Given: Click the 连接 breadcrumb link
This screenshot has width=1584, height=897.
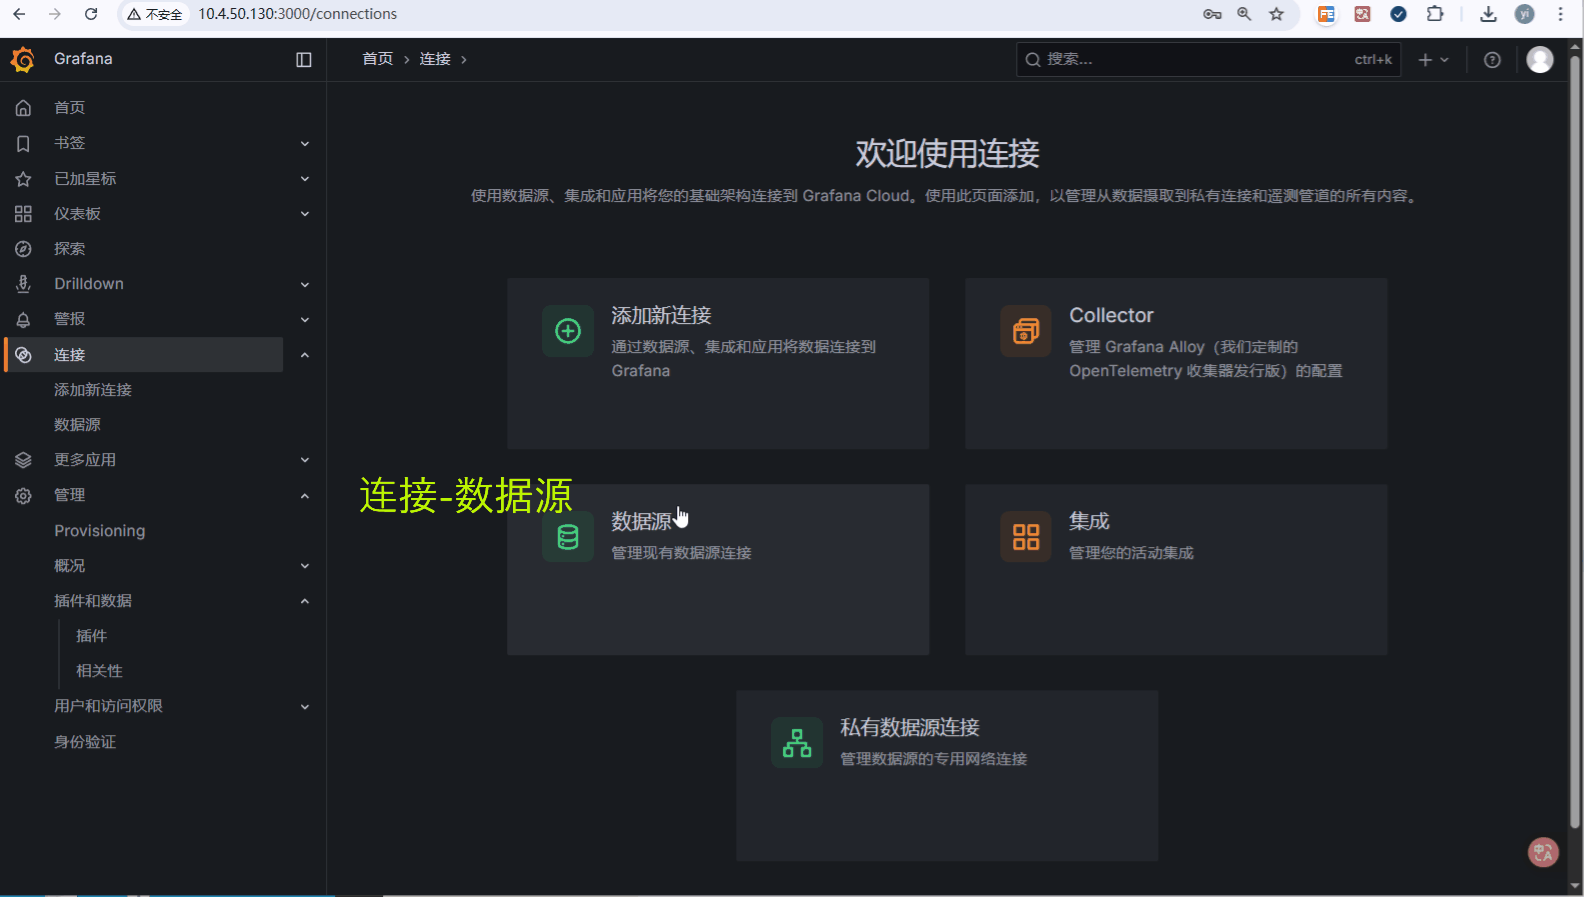Looking at the screenshot, I should click(x=435, y=59).
